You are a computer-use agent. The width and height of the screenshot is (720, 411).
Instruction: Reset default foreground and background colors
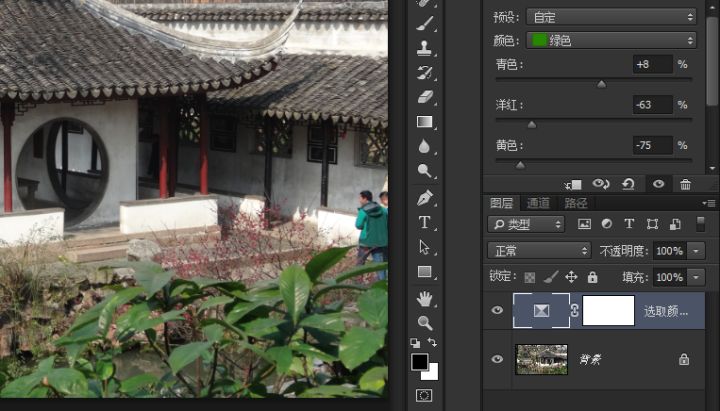tap(415, 343)
